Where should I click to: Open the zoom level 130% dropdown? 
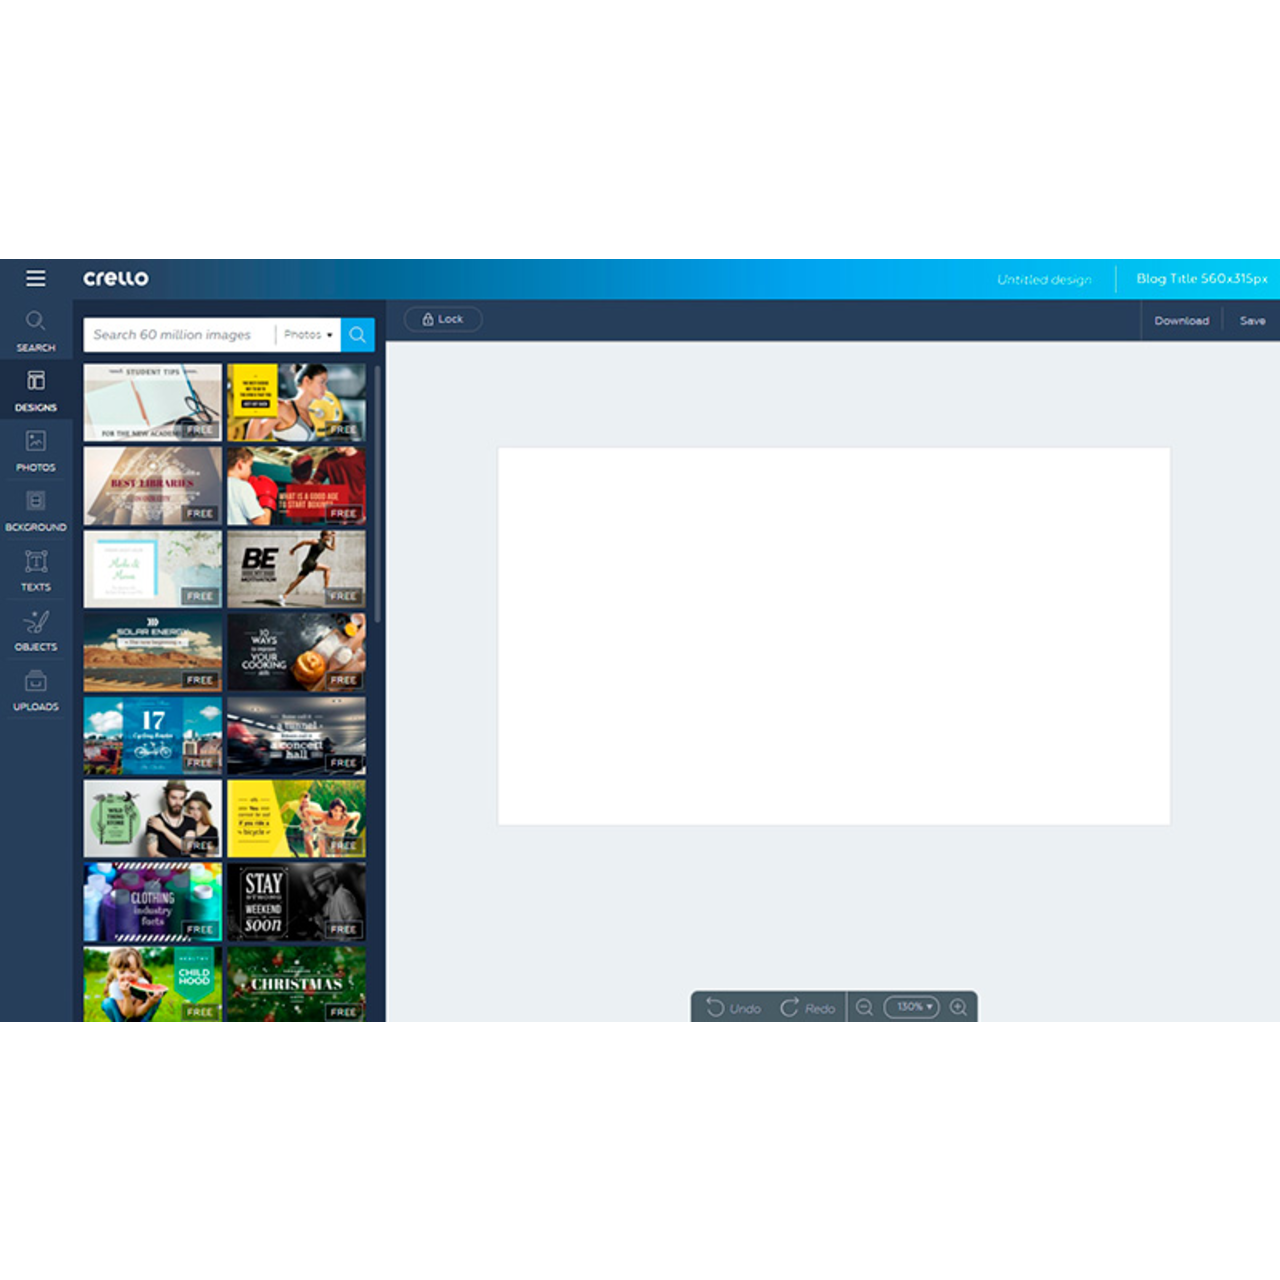point(911,1007)
